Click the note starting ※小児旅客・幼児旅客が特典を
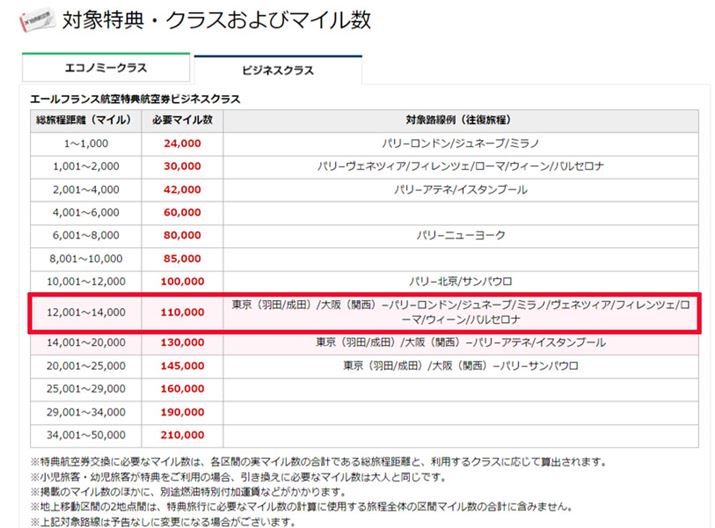 (238, 477)
